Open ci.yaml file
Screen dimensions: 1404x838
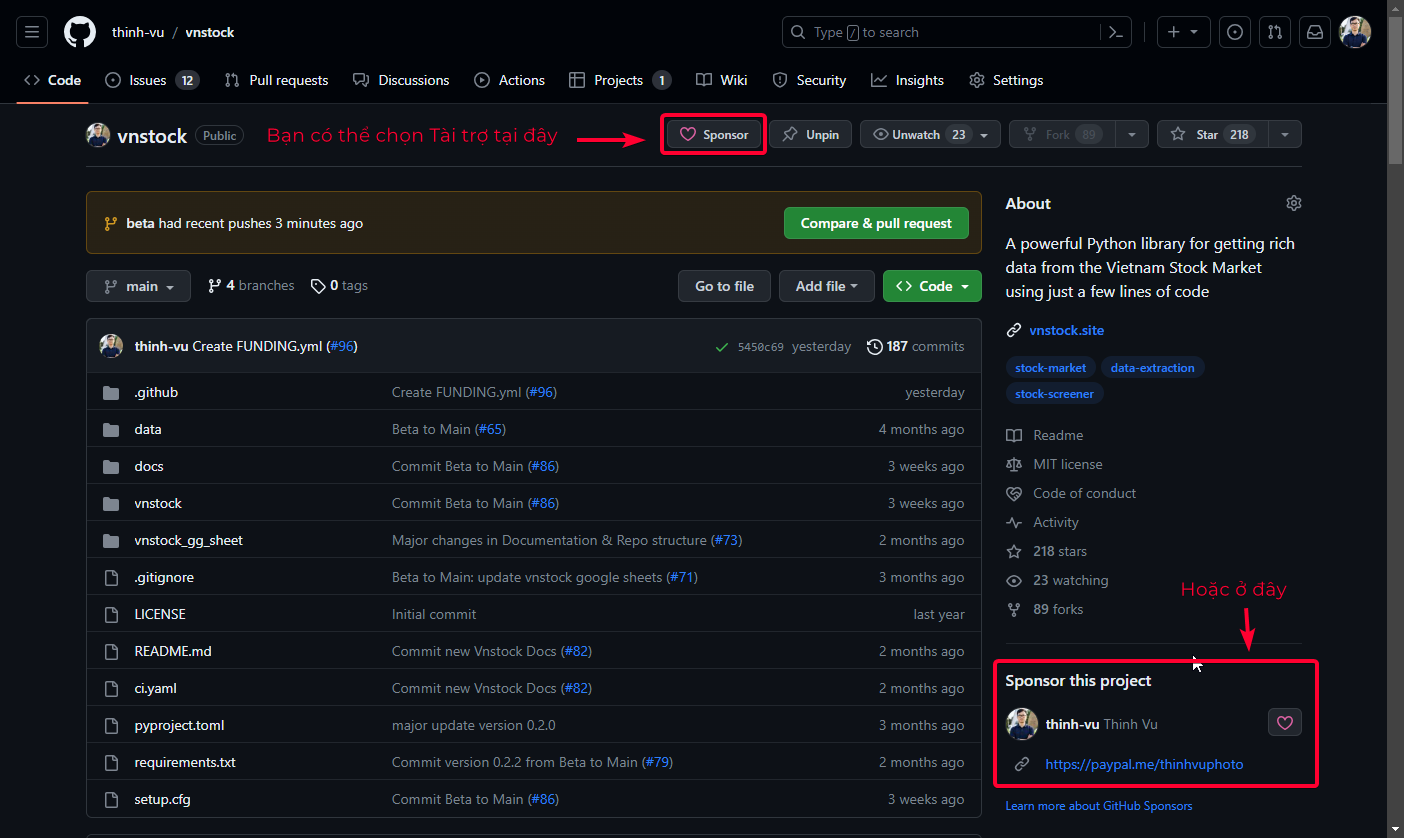coord(155,688)
